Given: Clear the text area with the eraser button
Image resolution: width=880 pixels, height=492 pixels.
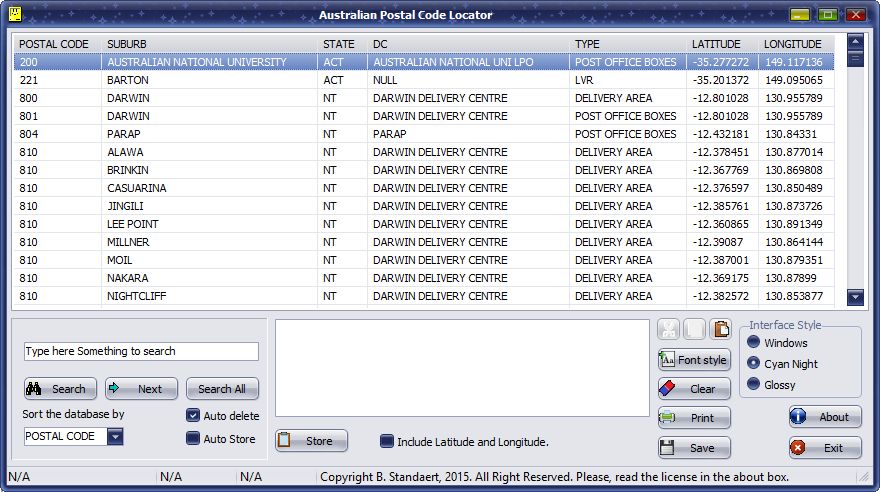Looking at the screenshot, I should pyautogui.click(x=694, y=388).
